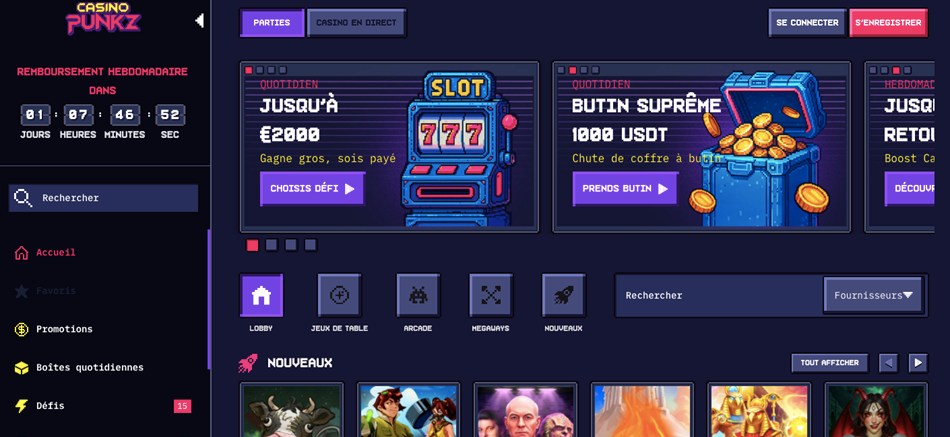Viewport: 950px width, 437px height.
Task: Collapse the left sidebar with arrow
Action: point(199,21)
